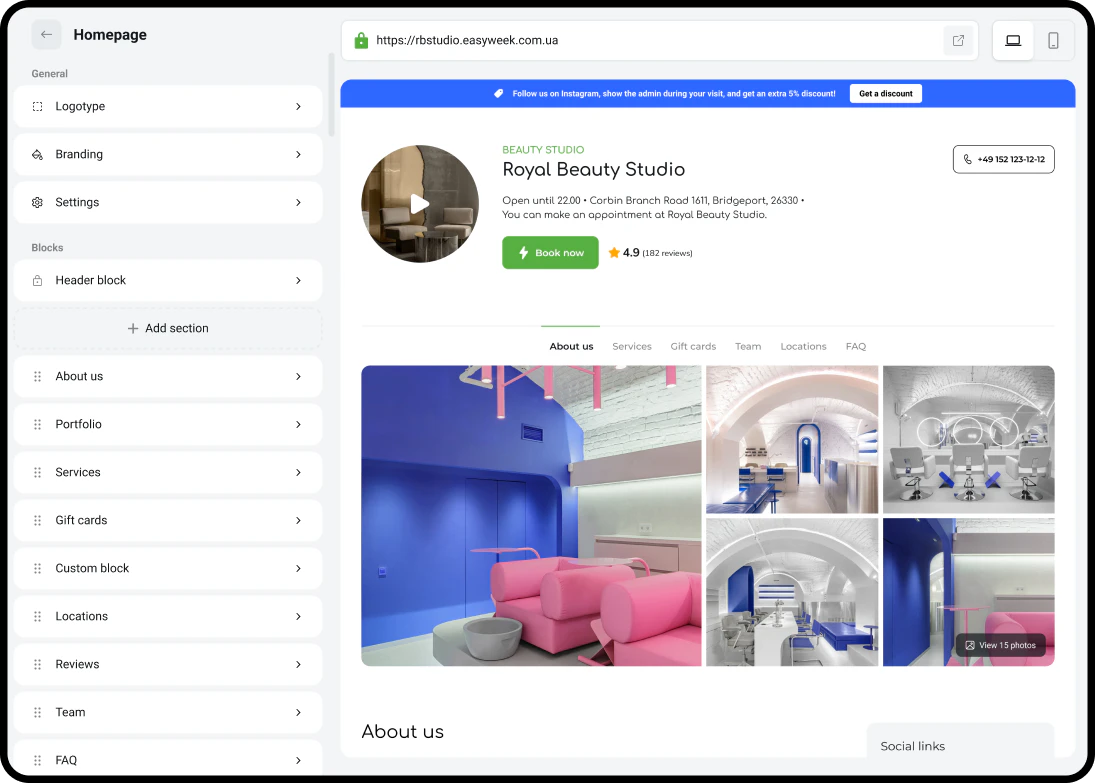Click the back arrow next to Homepage
Screen dimensions: 1095x783
click(46, 35)
